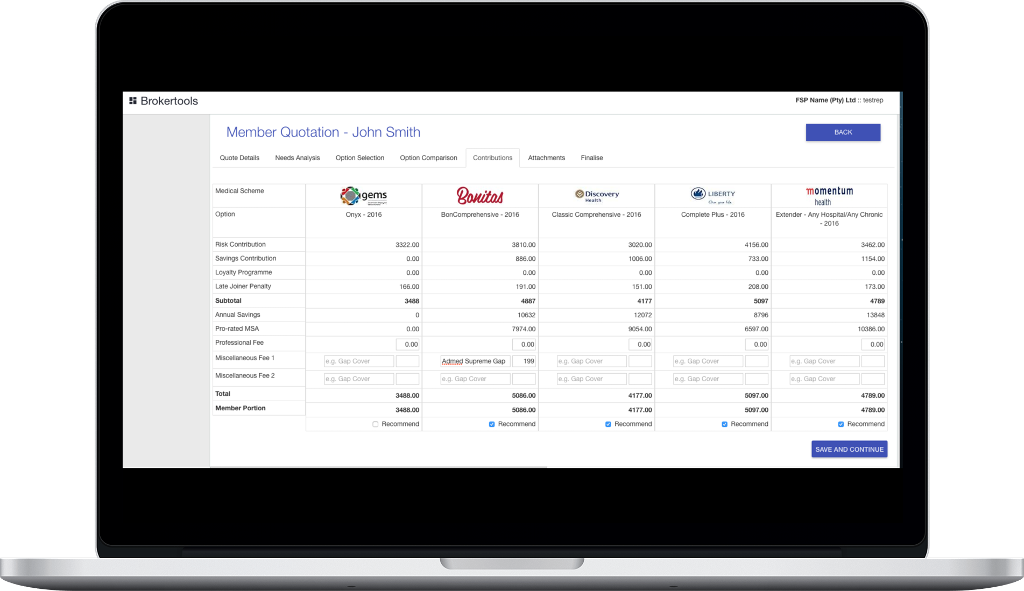The height and width of the screenshot is (591, 1024).
Task: Click Admed Supreme Gap fee name field
Action: click(x=474, y=361)
